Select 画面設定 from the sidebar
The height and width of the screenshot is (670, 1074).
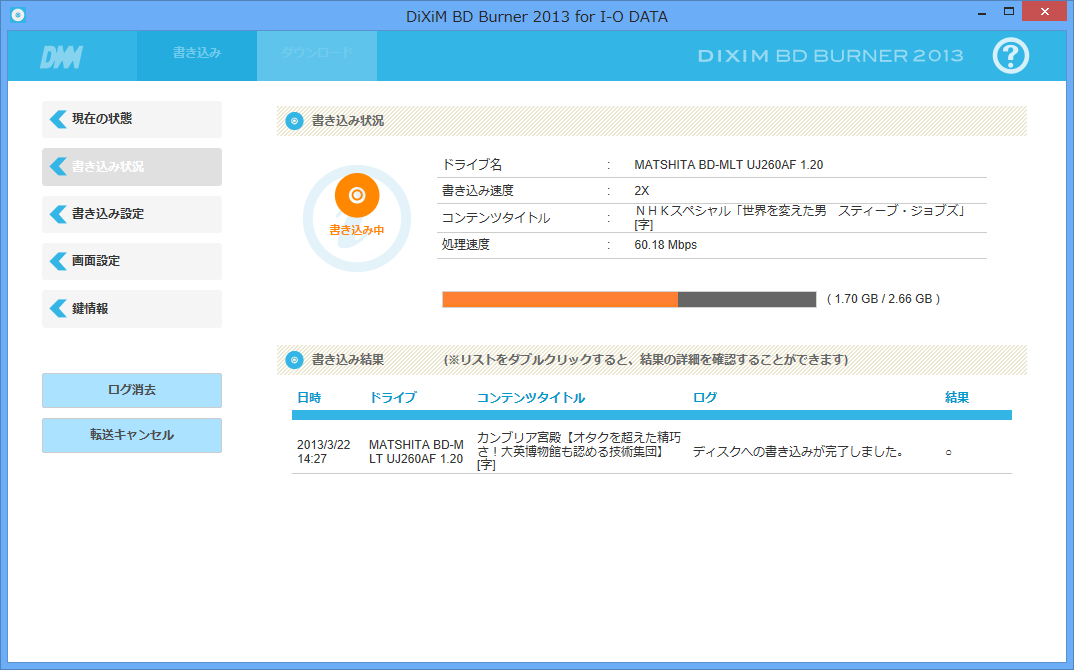(x=131, y=261)
